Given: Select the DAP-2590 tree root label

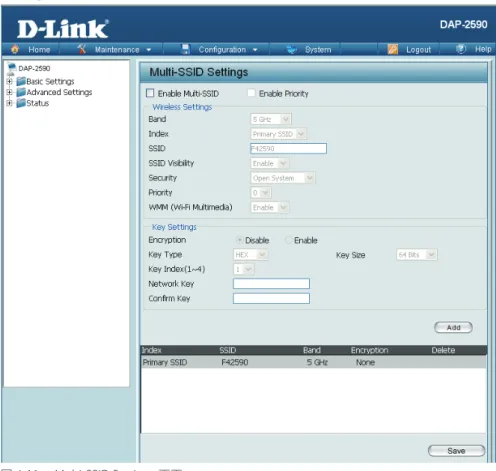Looking at the screenshot, I should [34, 68].
